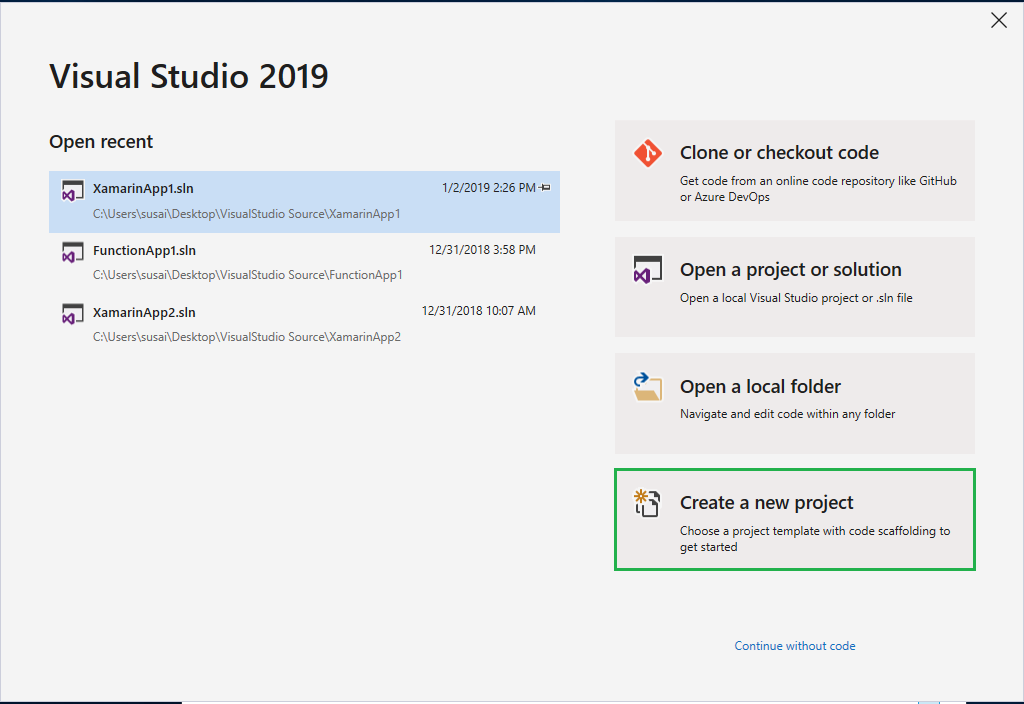
Task: Click the Open recent section heading
Action: point(101,141)
